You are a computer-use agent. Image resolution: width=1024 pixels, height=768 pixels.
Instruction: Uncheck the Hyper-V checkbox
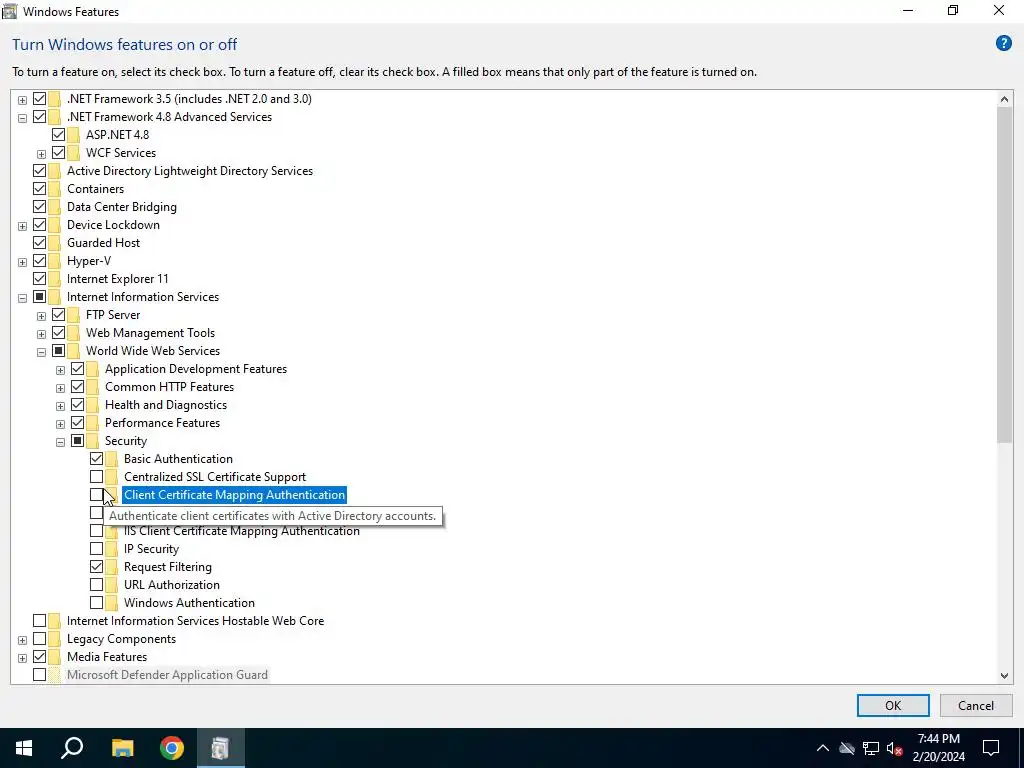39,261
